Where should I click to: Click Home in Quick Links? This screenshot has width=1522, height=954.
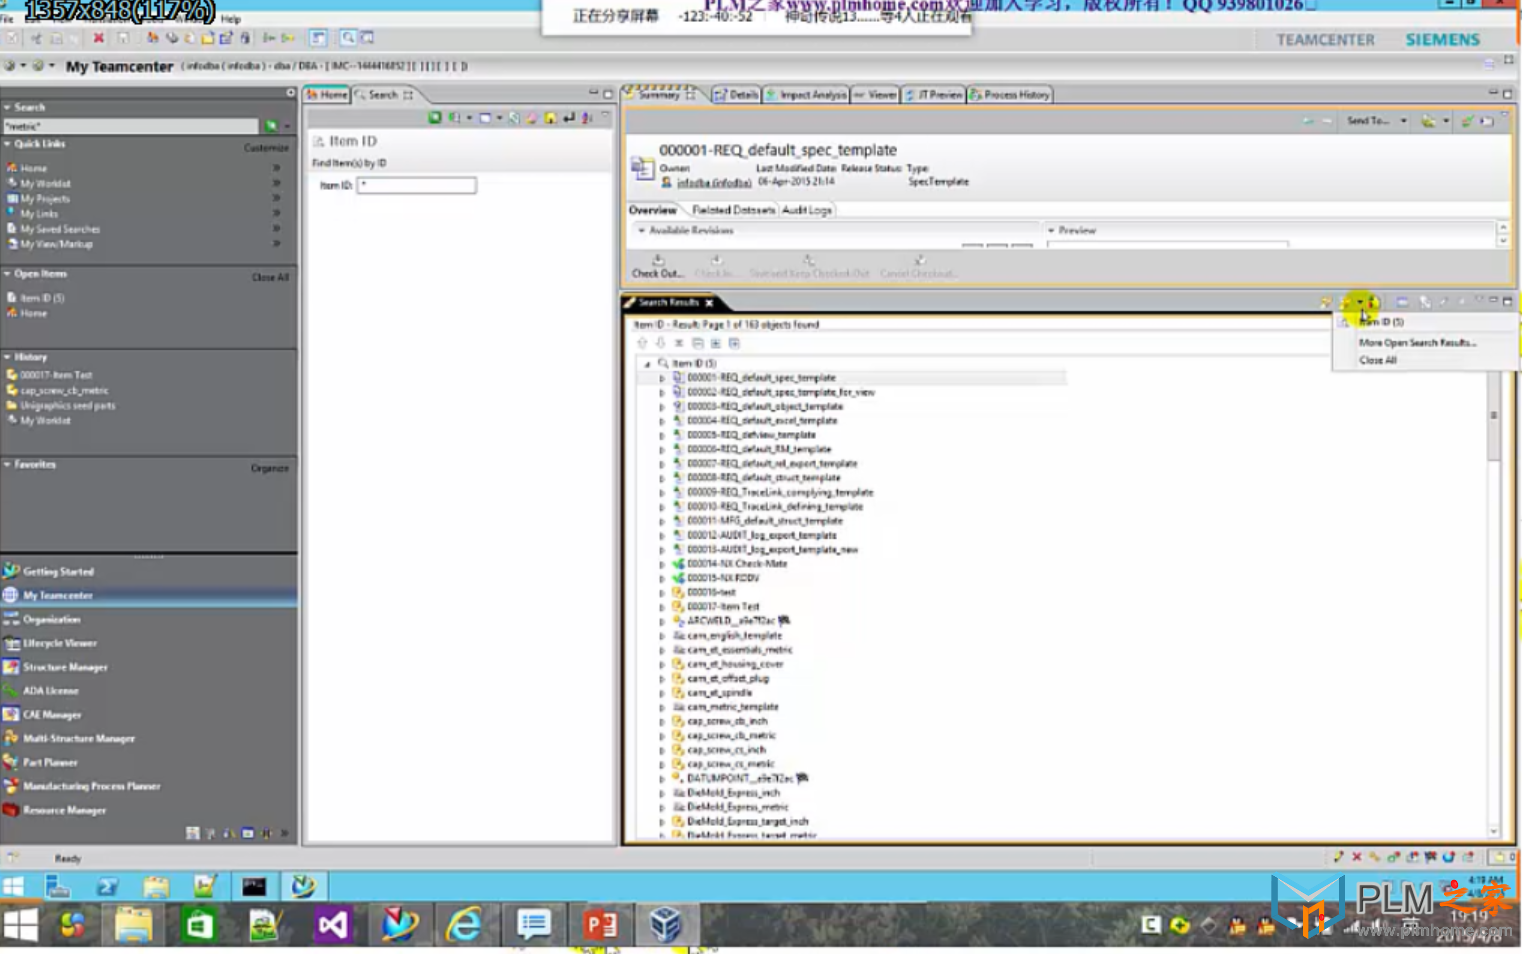(x=33, y=168)
